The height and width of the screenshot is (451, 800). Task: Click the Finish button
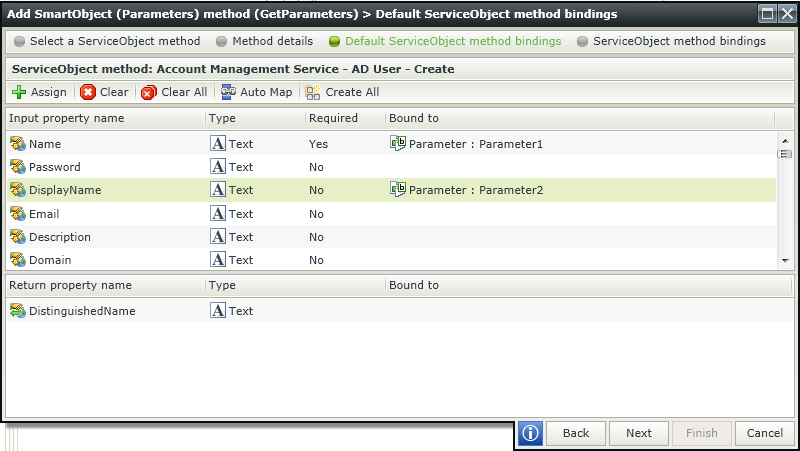(702, 433)
